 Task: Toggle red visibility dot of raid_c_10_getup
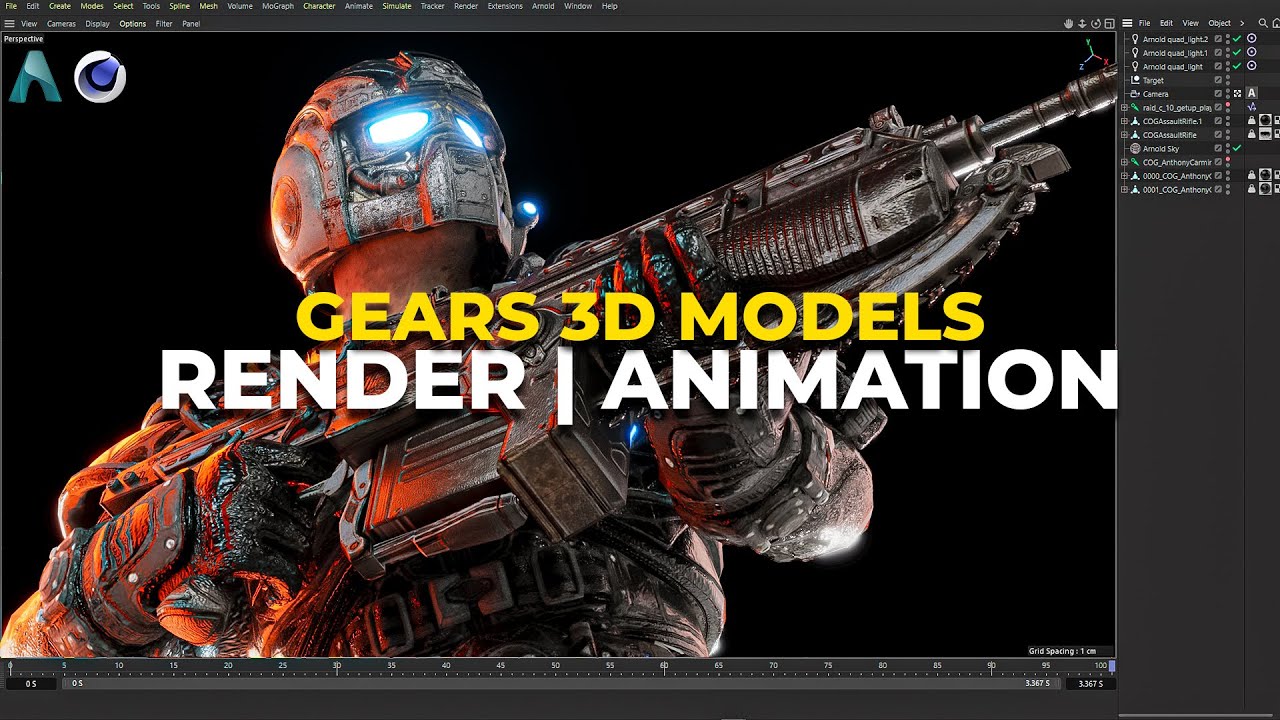coord(1228,106)
